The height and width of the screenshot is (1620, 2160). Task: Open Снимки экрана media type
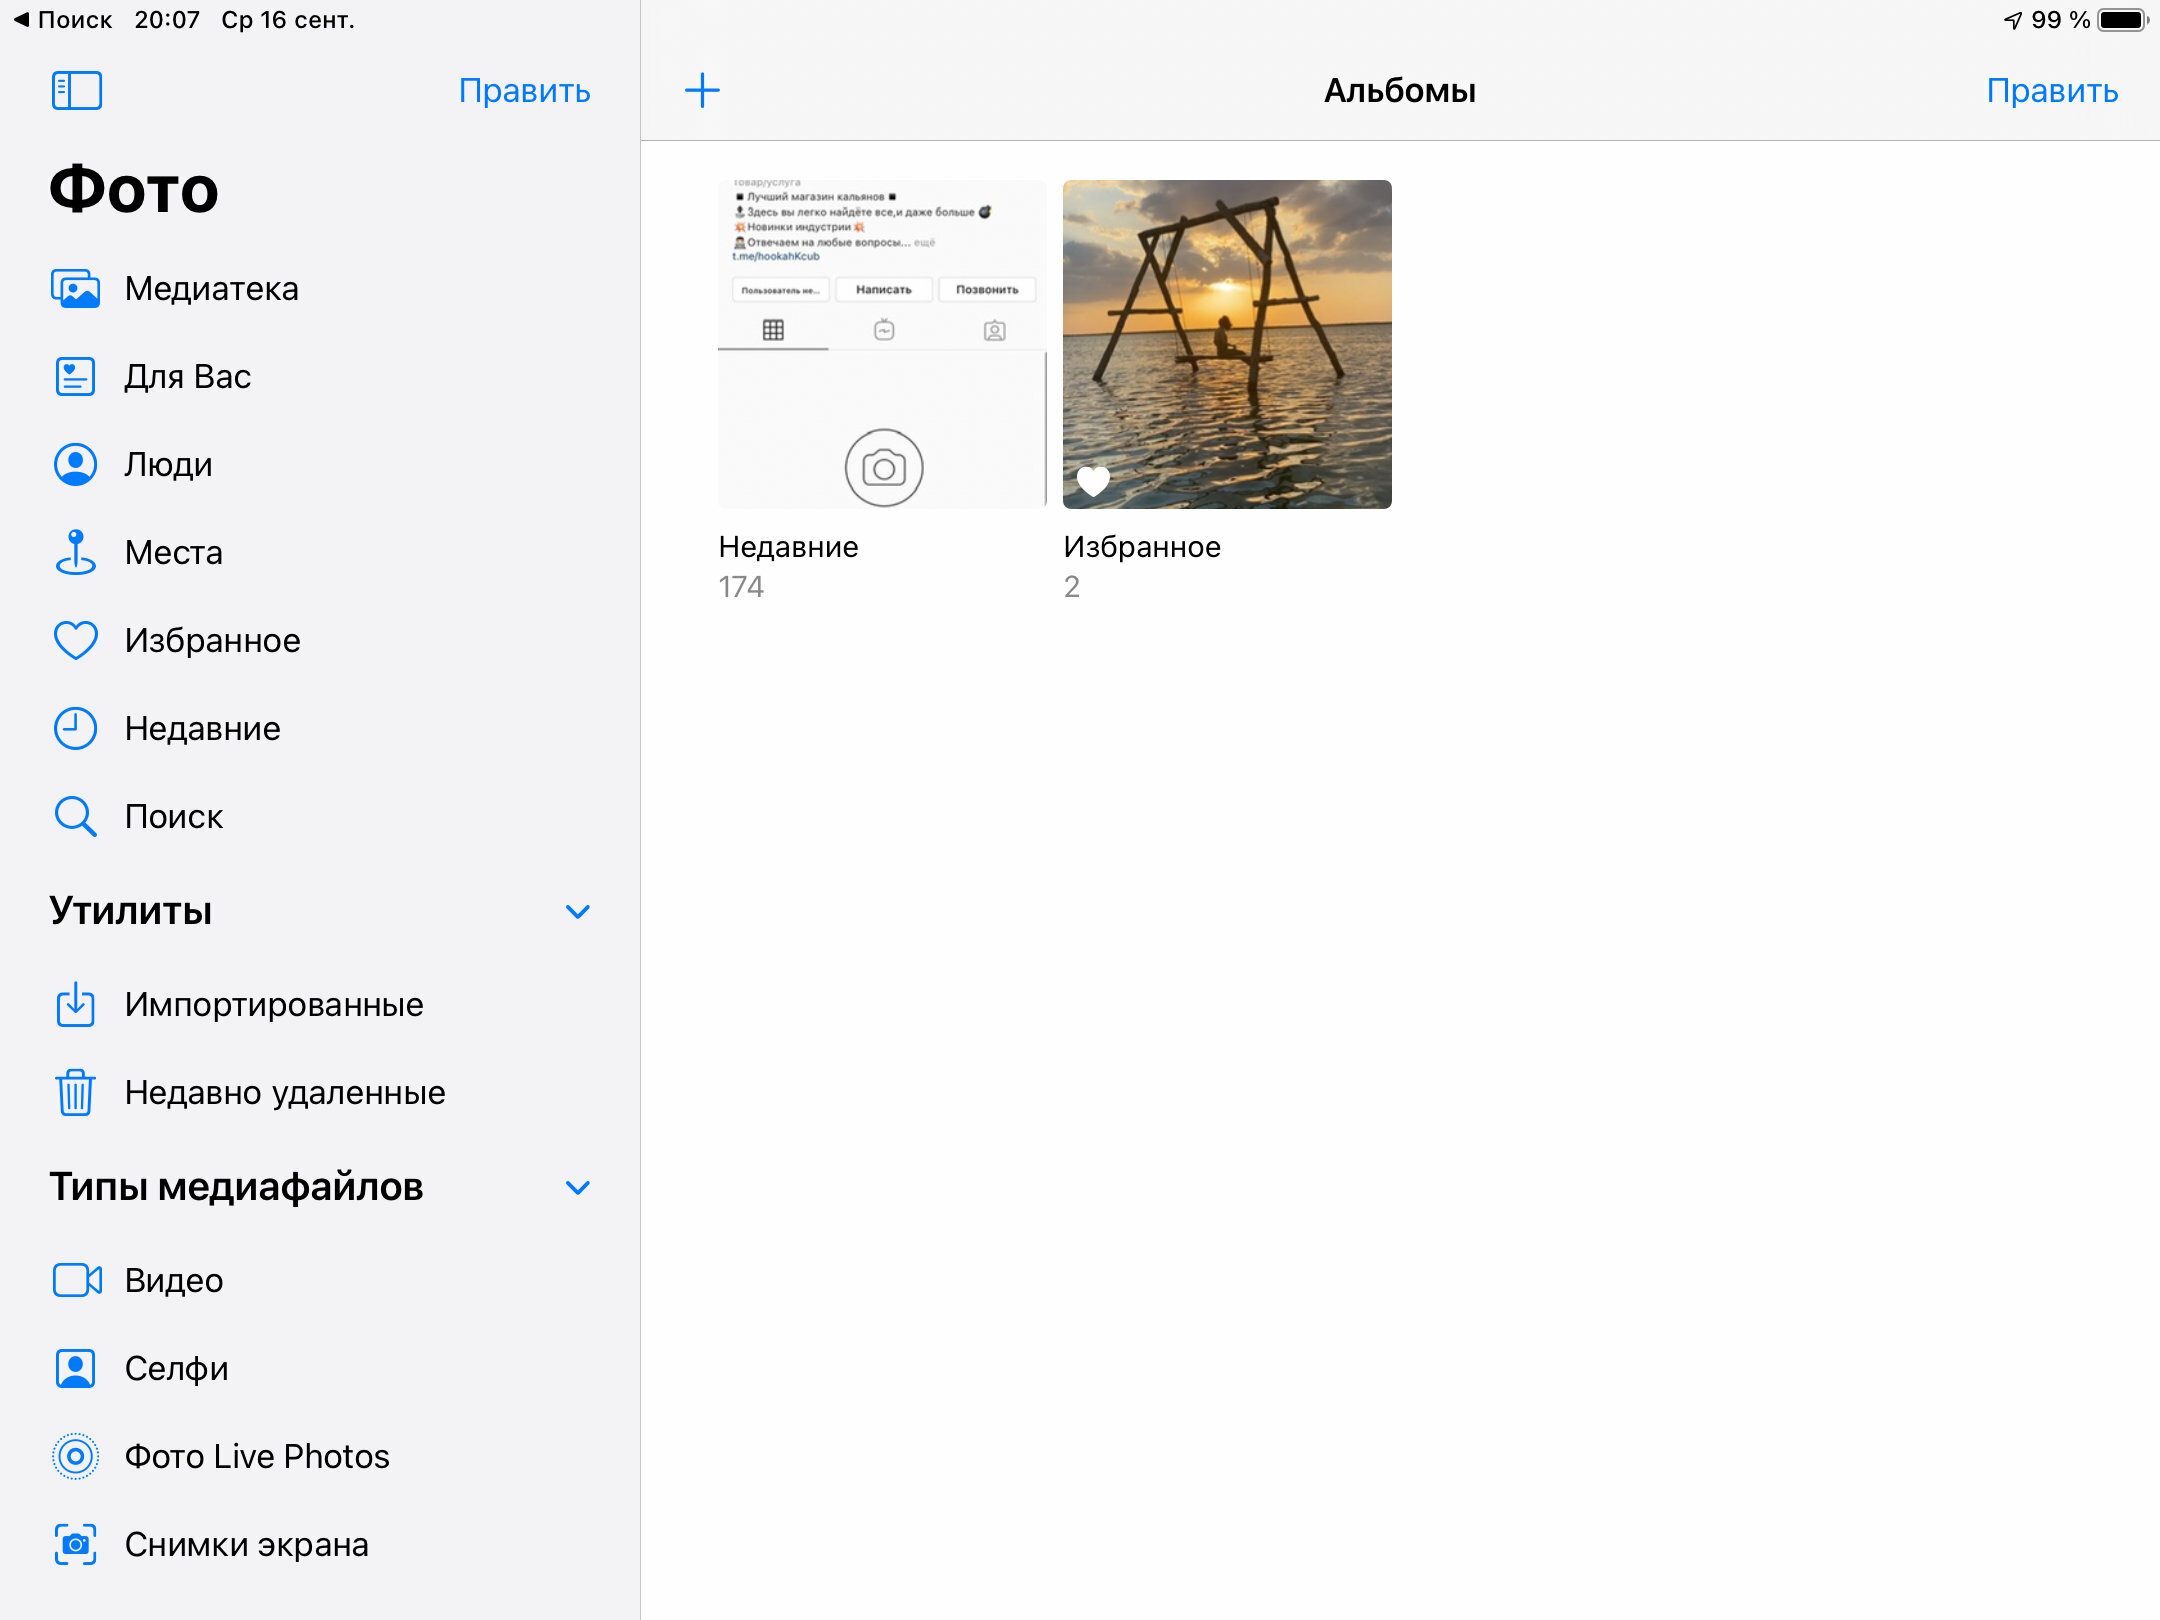(x=320, y=1545)
